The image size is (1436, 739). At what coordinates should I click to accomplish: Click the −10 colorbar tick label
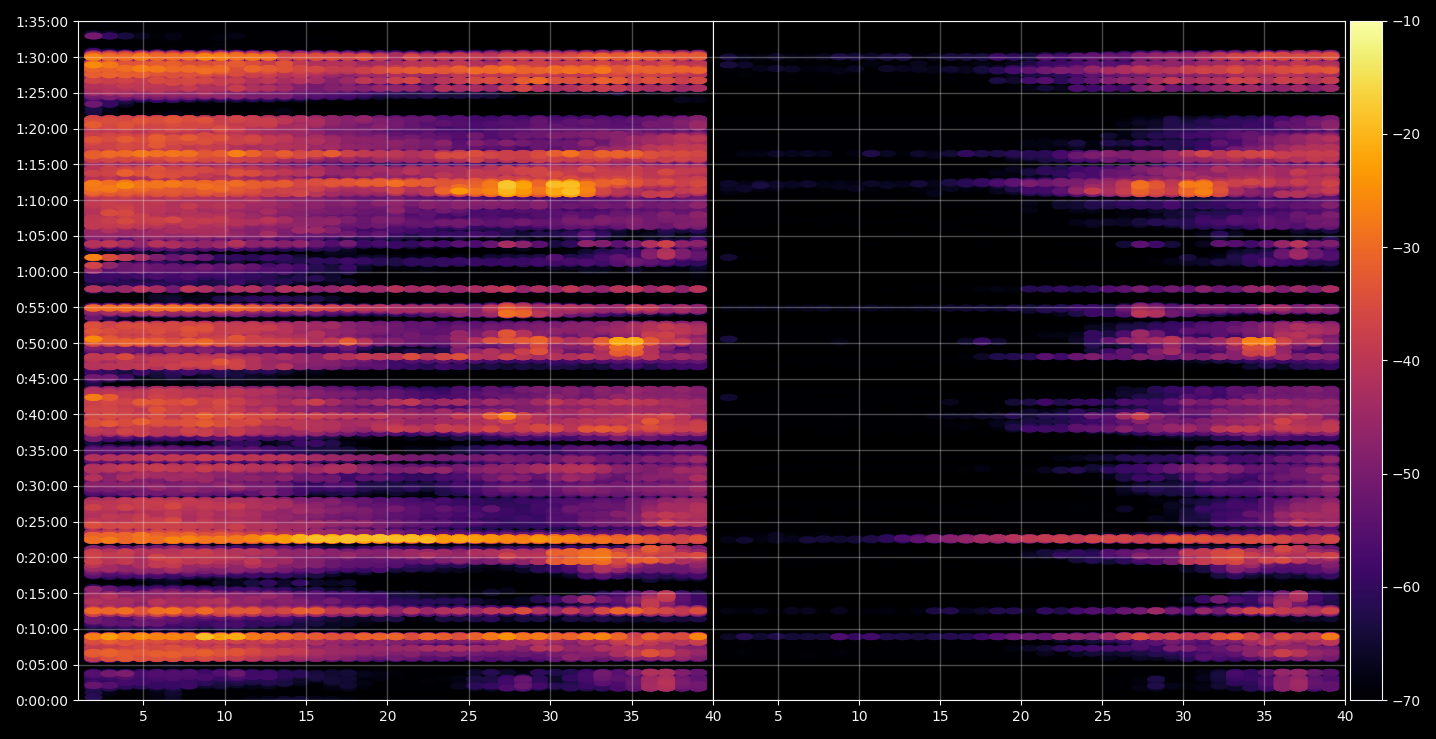tap(1406, 22)
